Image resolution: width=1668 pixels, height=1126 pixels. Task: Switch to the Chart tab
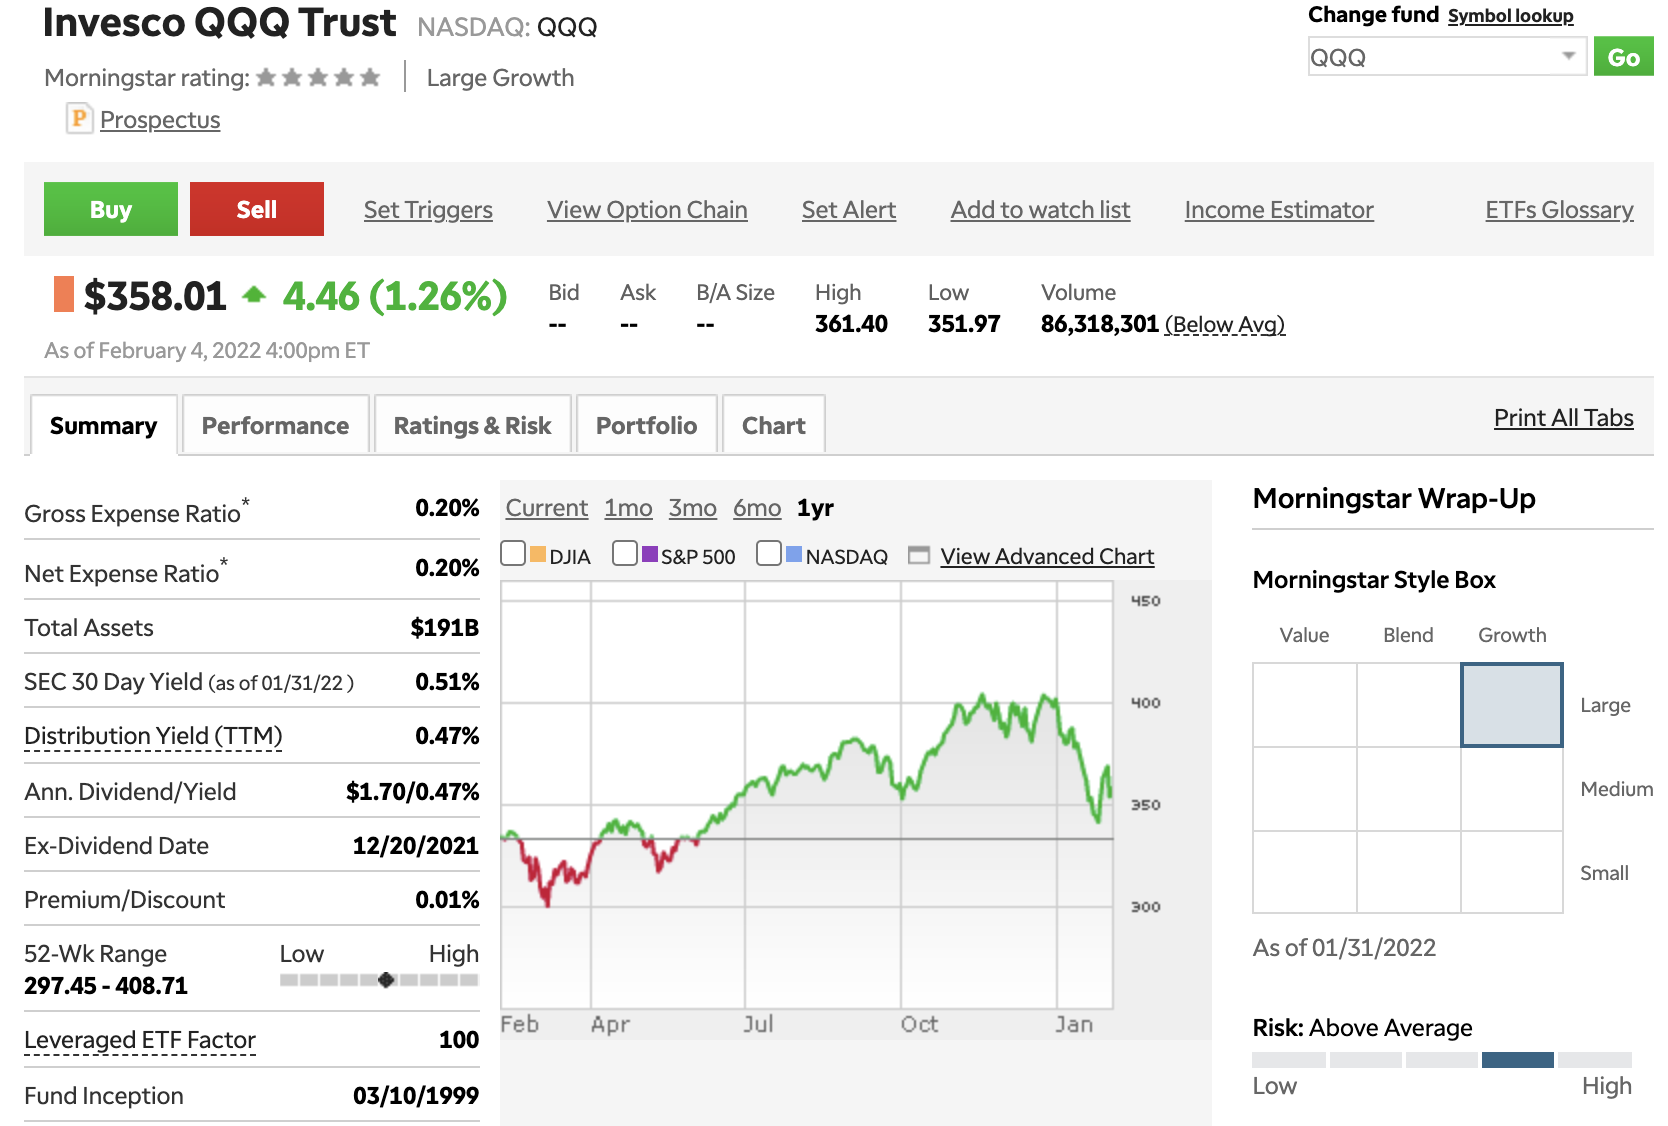[x=774, y=426]
